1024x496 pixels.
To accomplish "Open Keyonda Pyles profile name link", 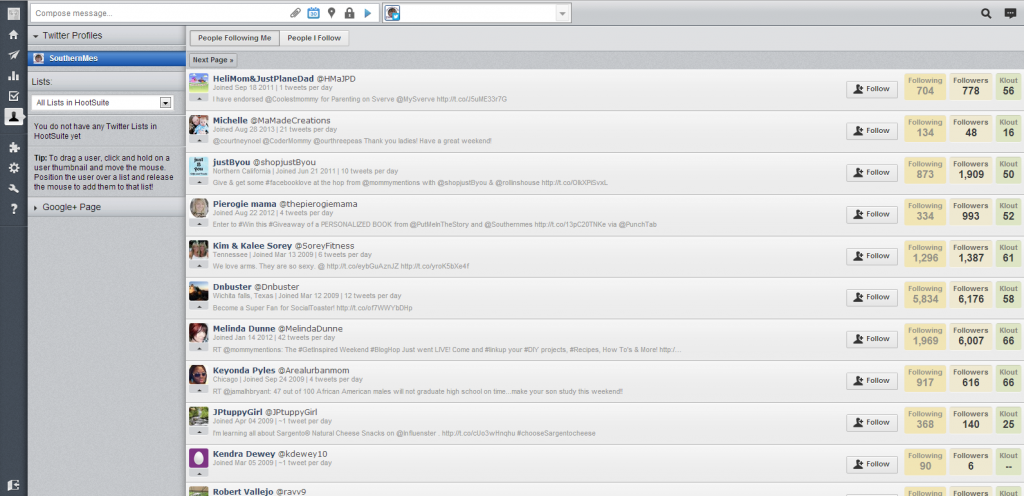I will tap(244, 370).
